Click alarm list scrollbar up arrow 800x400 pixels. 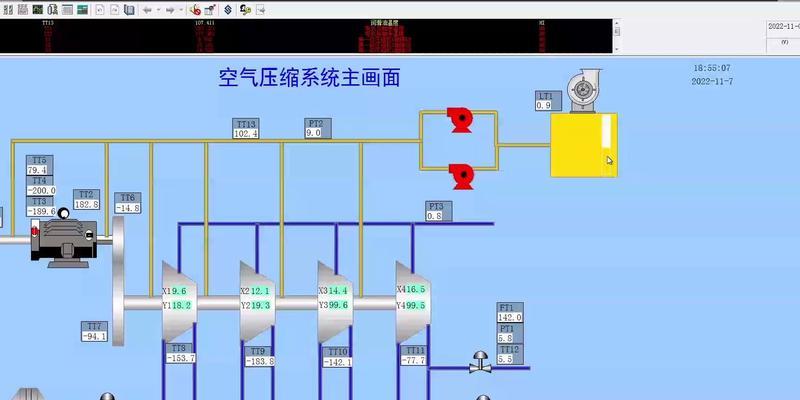[x=616, y=22]
